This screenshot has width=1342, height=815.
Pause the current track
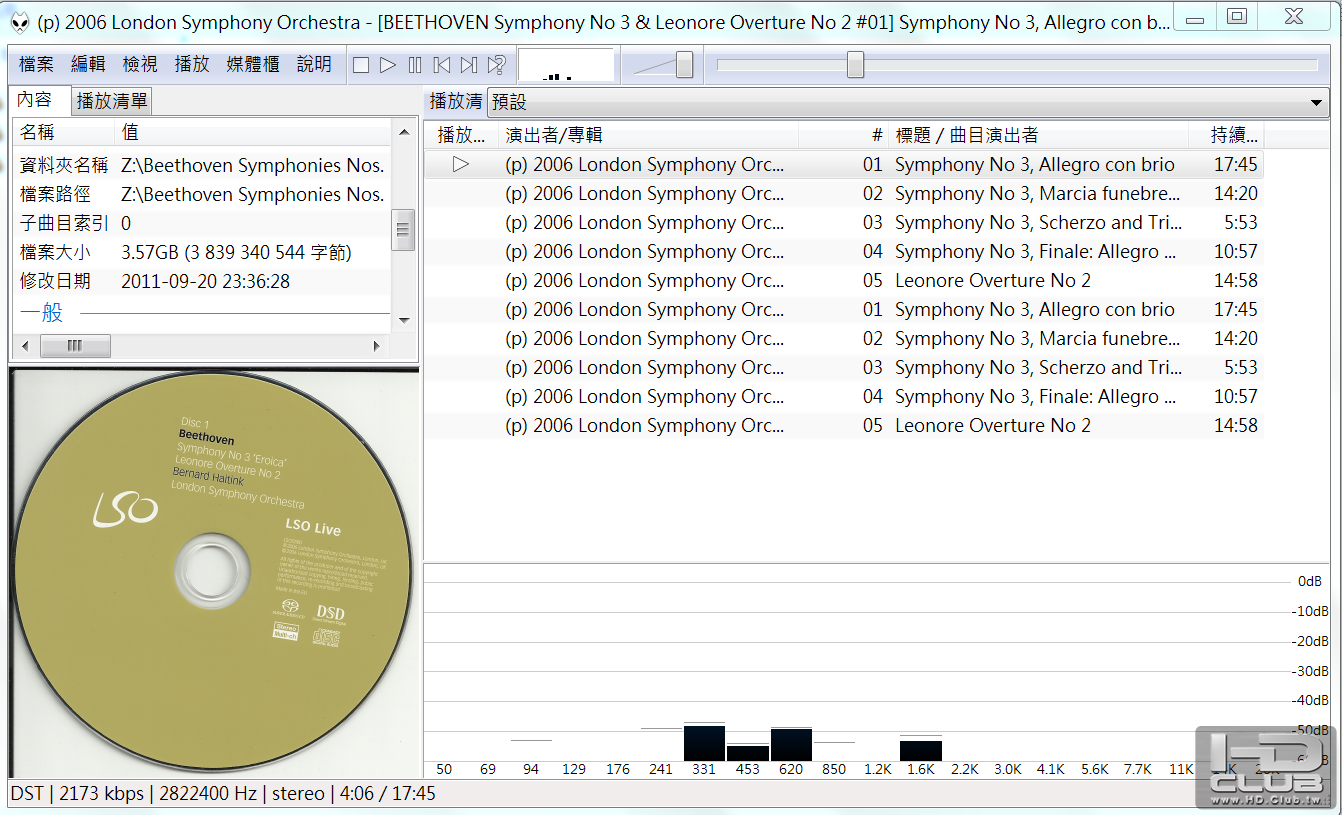coord(415,65)
